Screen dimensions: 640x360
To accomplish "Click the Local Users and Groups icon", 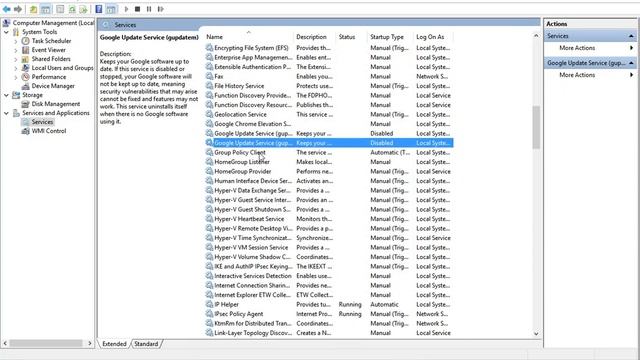I will [25, 68].
